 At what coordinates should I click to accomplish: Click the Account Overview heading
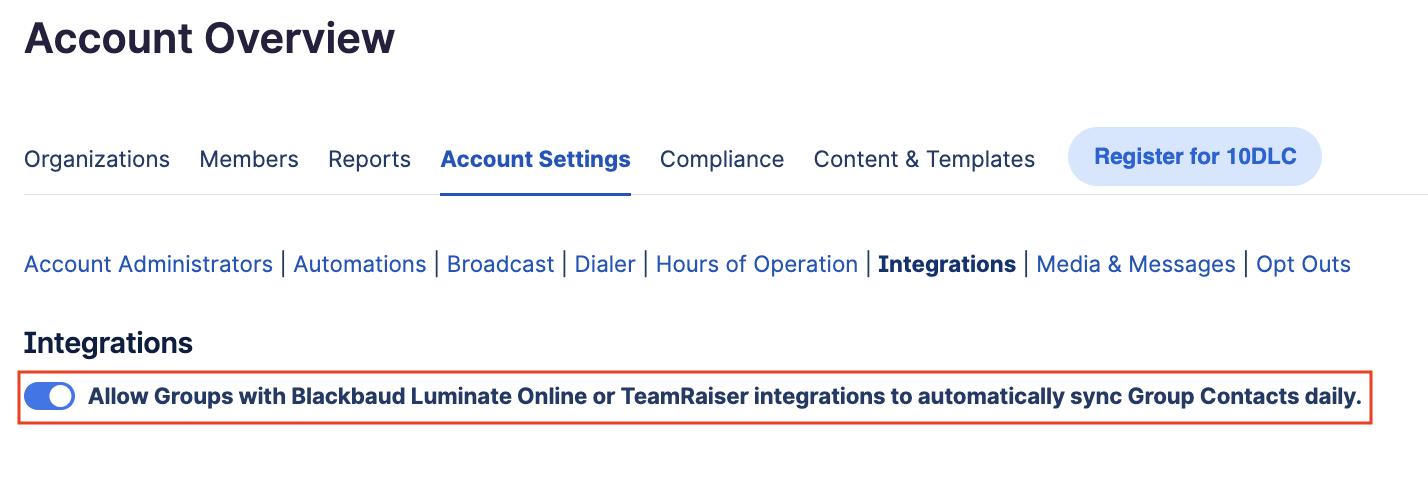[210, 38]
